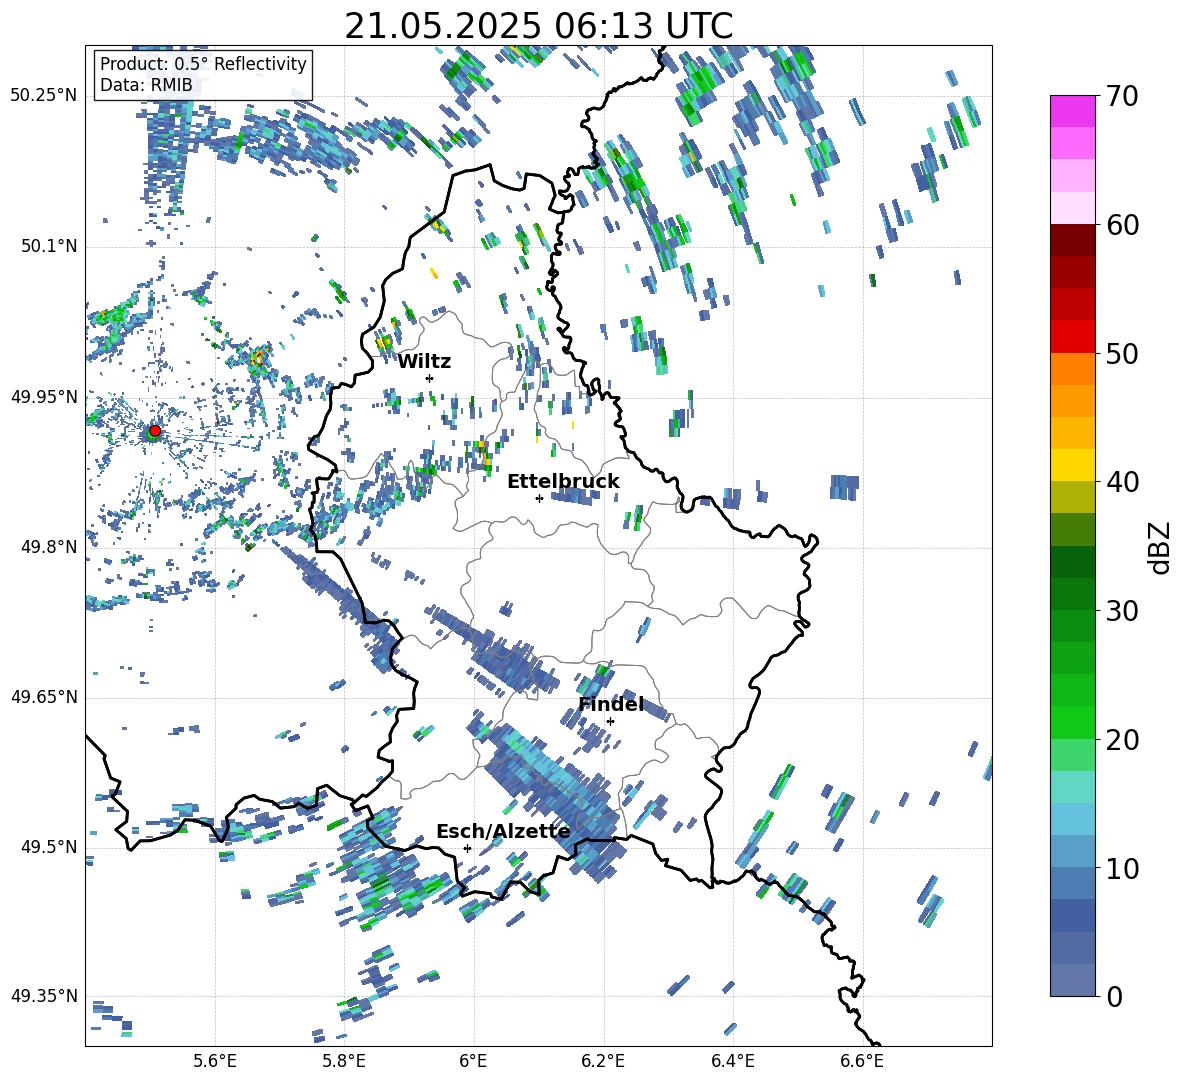
Task: Pick the light cyan colorbar swatch near 15
Action: (x=1072, y=787)
